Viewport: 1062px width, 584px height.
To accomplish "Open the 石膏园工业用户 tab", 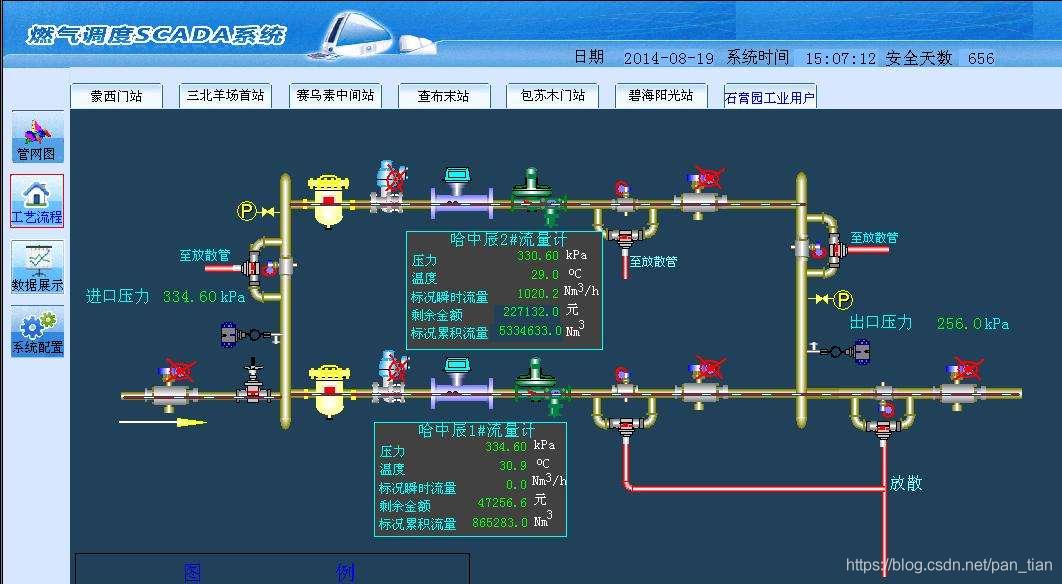I will point(766,95).
